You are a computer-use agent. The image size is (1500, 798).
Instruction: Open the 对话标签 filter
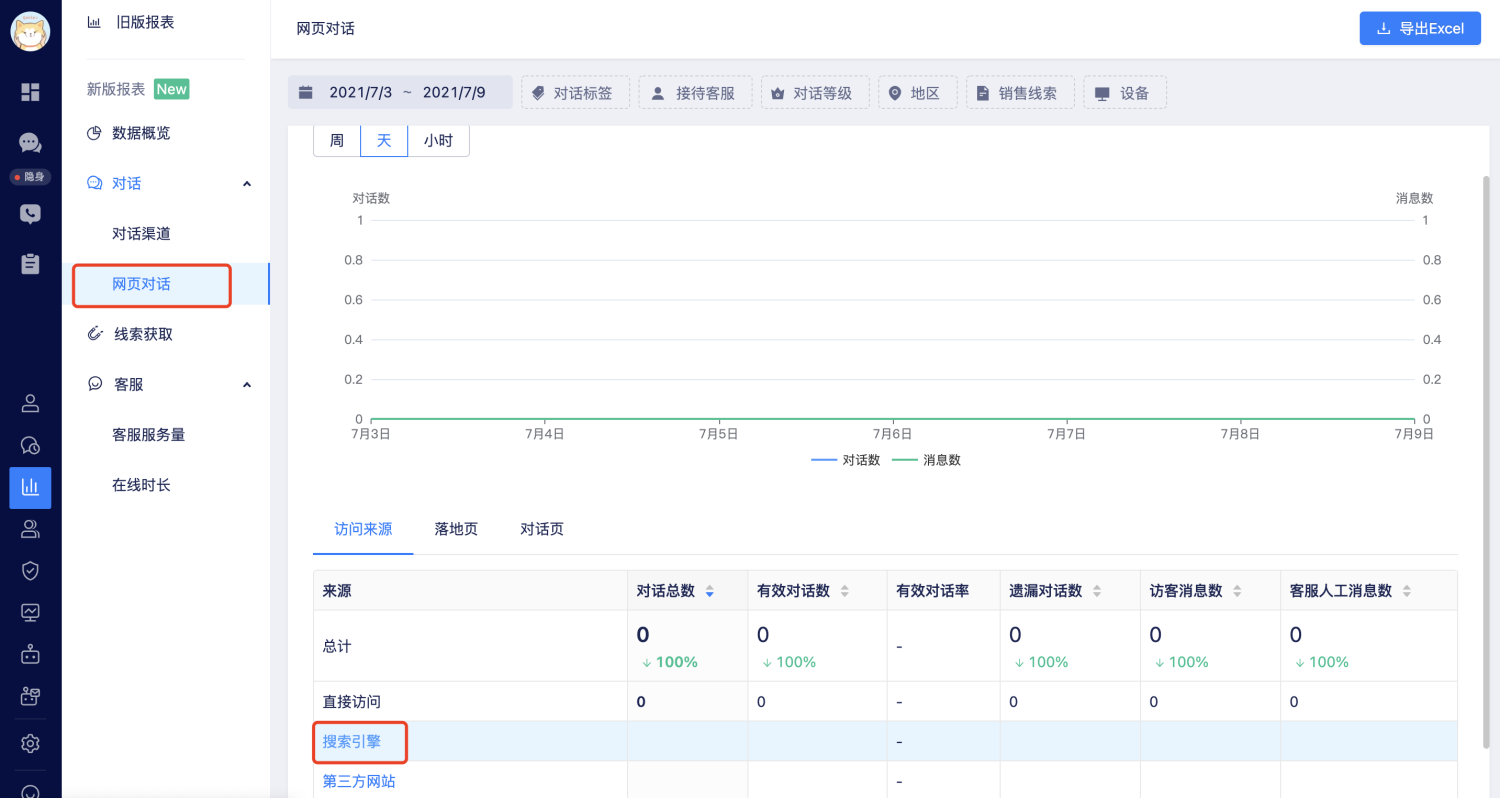(575, 93)
